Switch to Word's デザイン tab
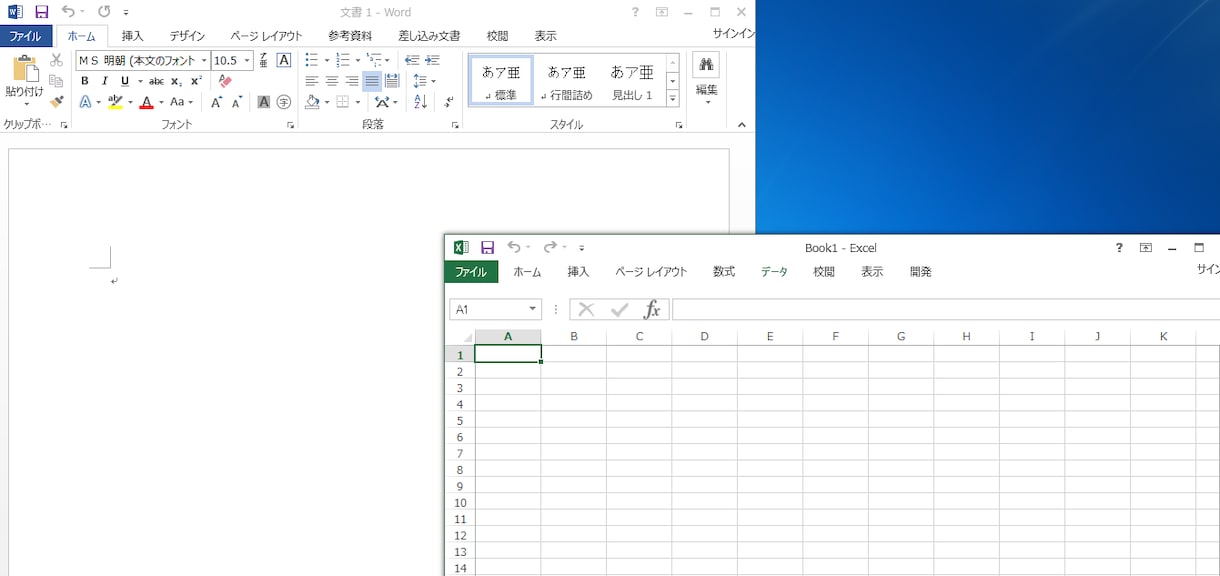Viewport: 1220px width, 576px height. coord(187,36)
